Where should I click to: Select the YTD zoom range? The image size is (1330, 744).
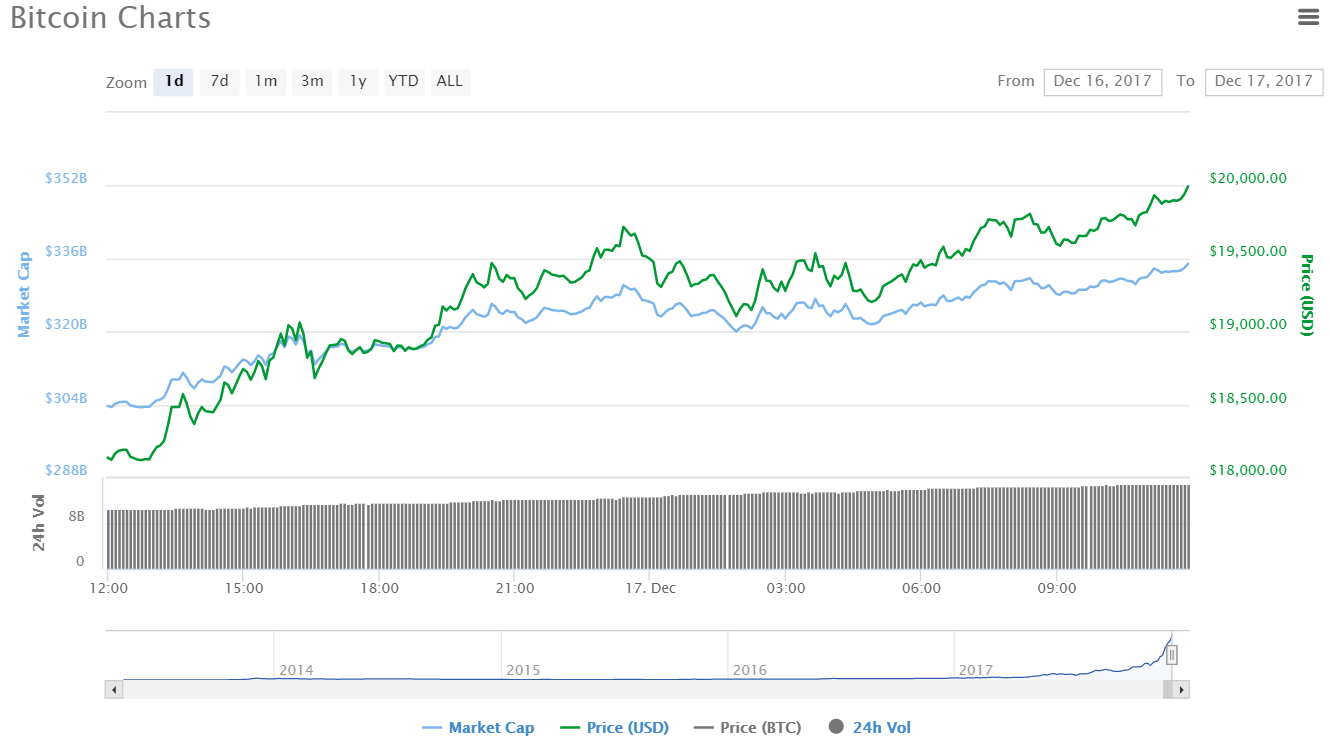coord(404,82)
